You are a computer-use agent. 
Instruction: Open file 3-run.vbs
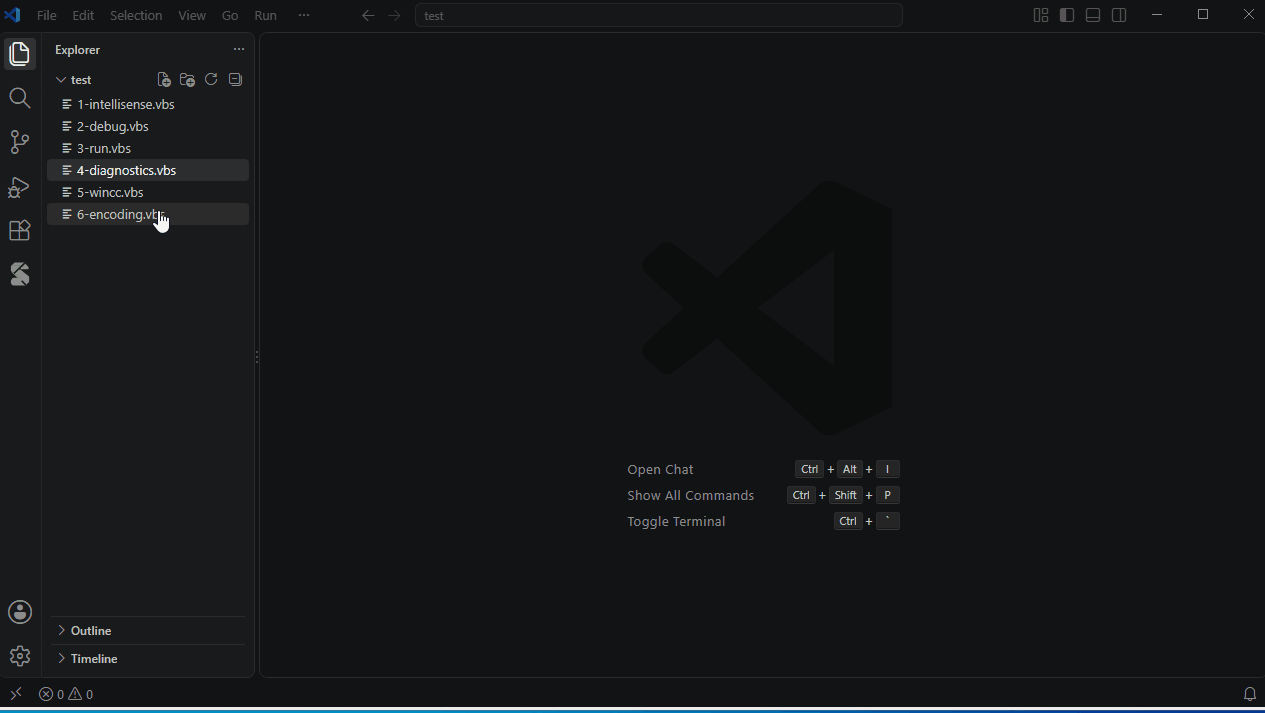(148, 148)
